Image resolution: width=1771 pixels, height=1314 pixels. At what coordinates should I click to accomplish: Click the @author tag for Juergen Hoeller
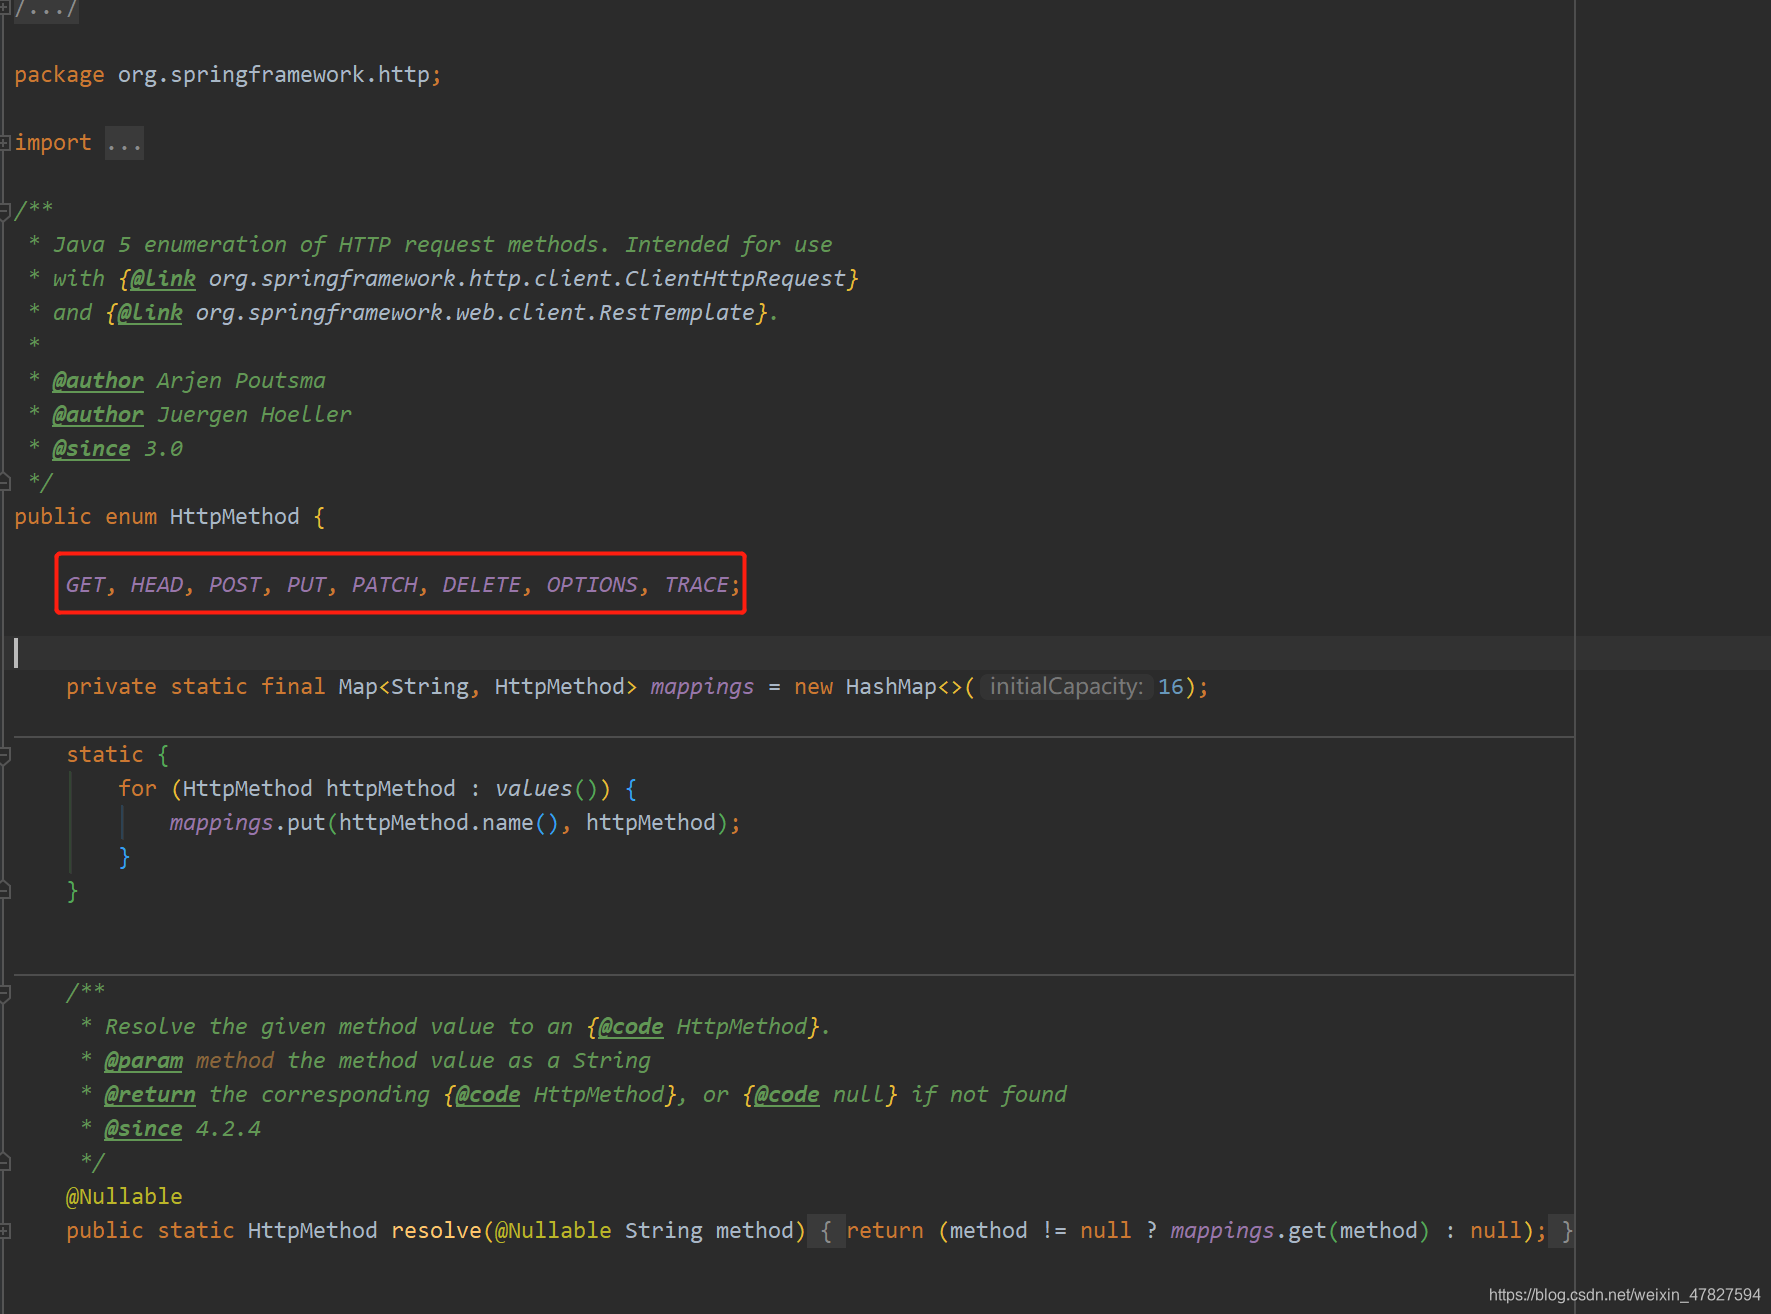pos(98,415)
